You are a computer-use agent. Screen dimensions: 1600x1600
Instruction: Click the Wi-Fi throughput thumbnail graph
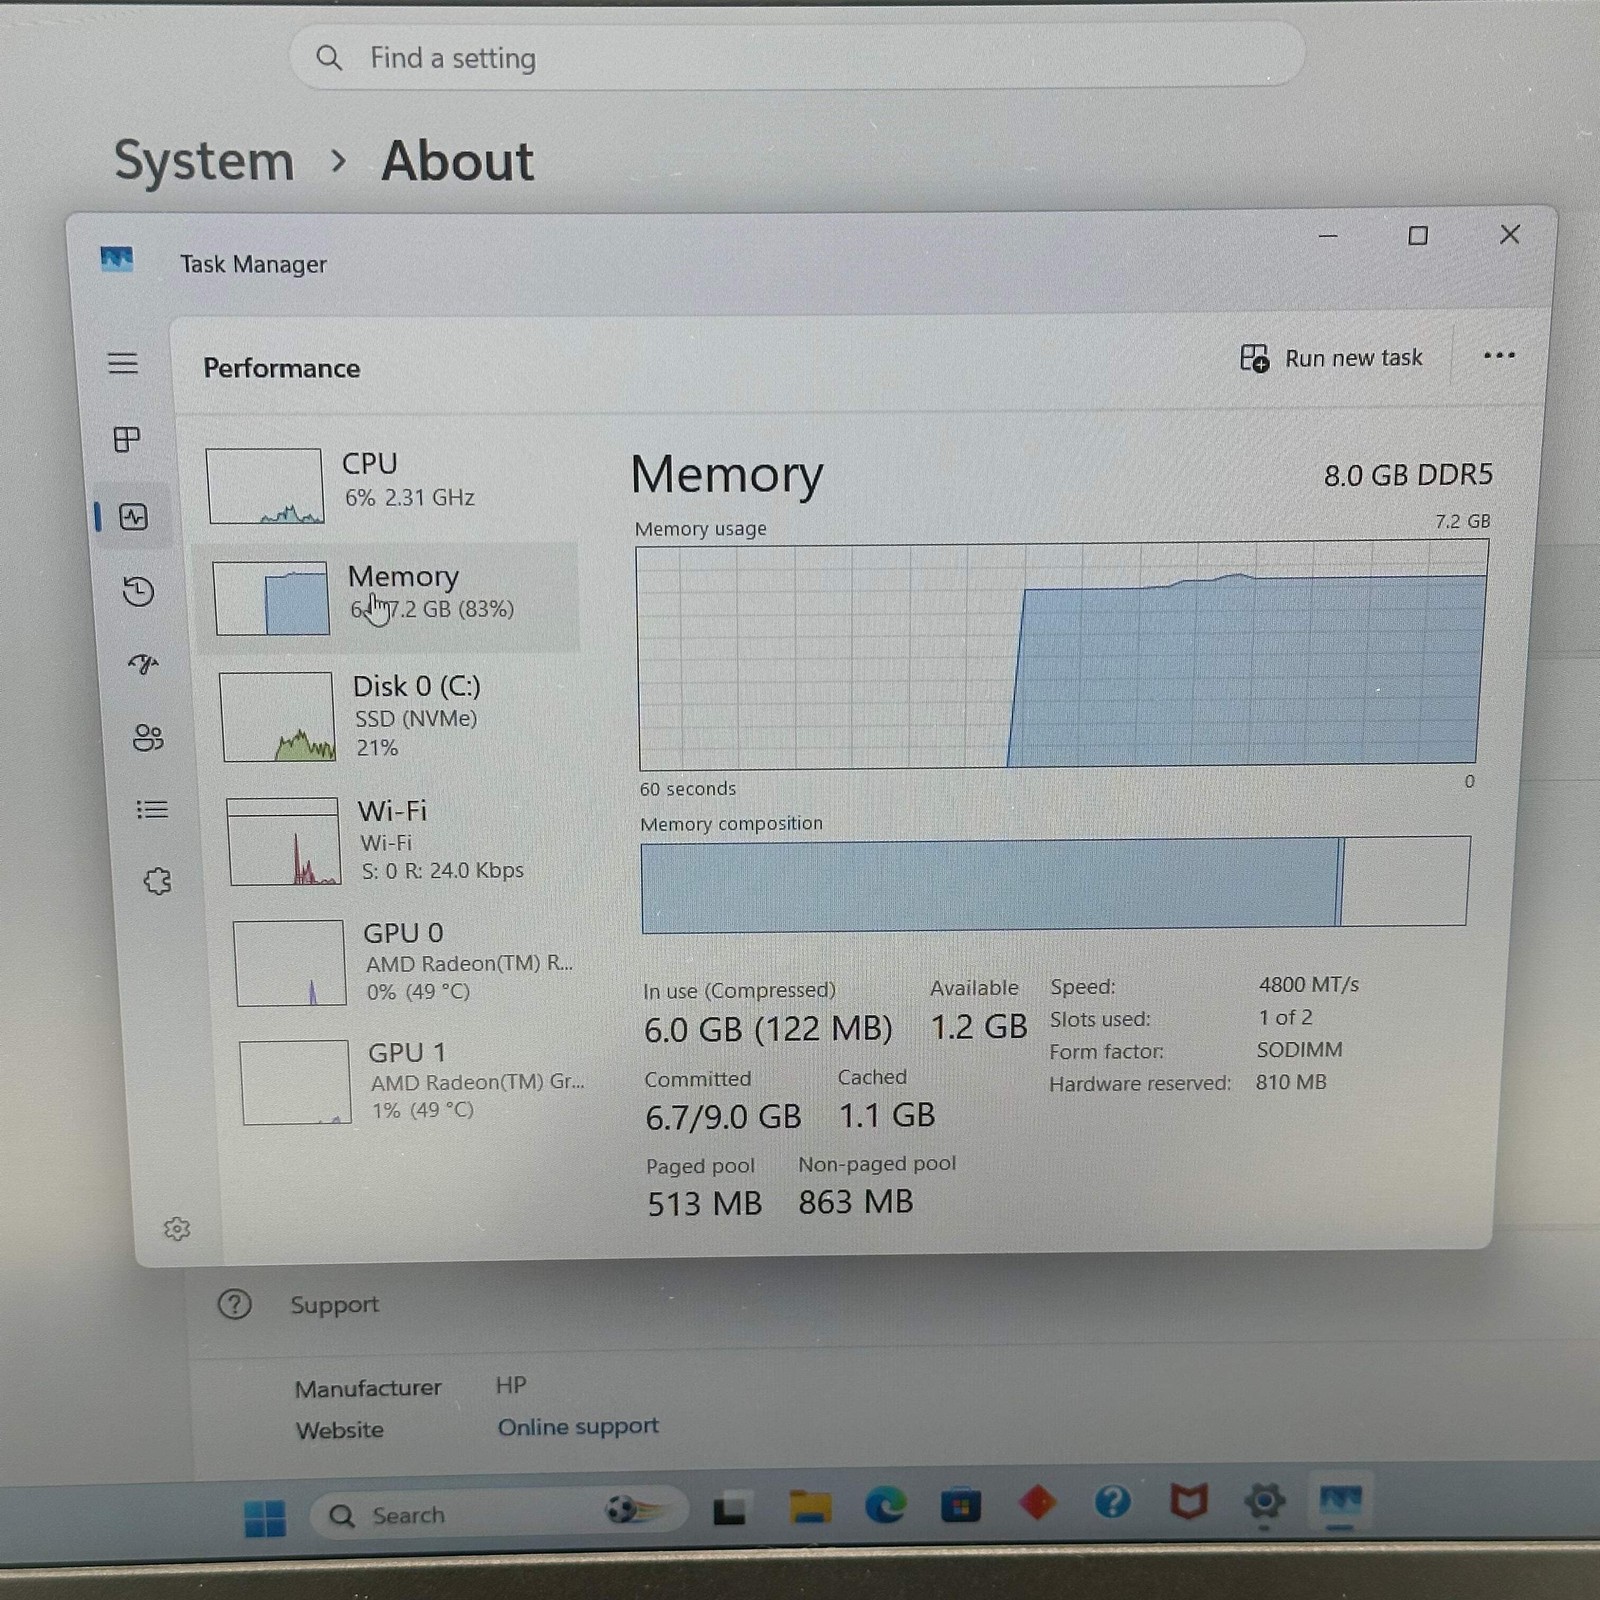[x=284, y=841]
